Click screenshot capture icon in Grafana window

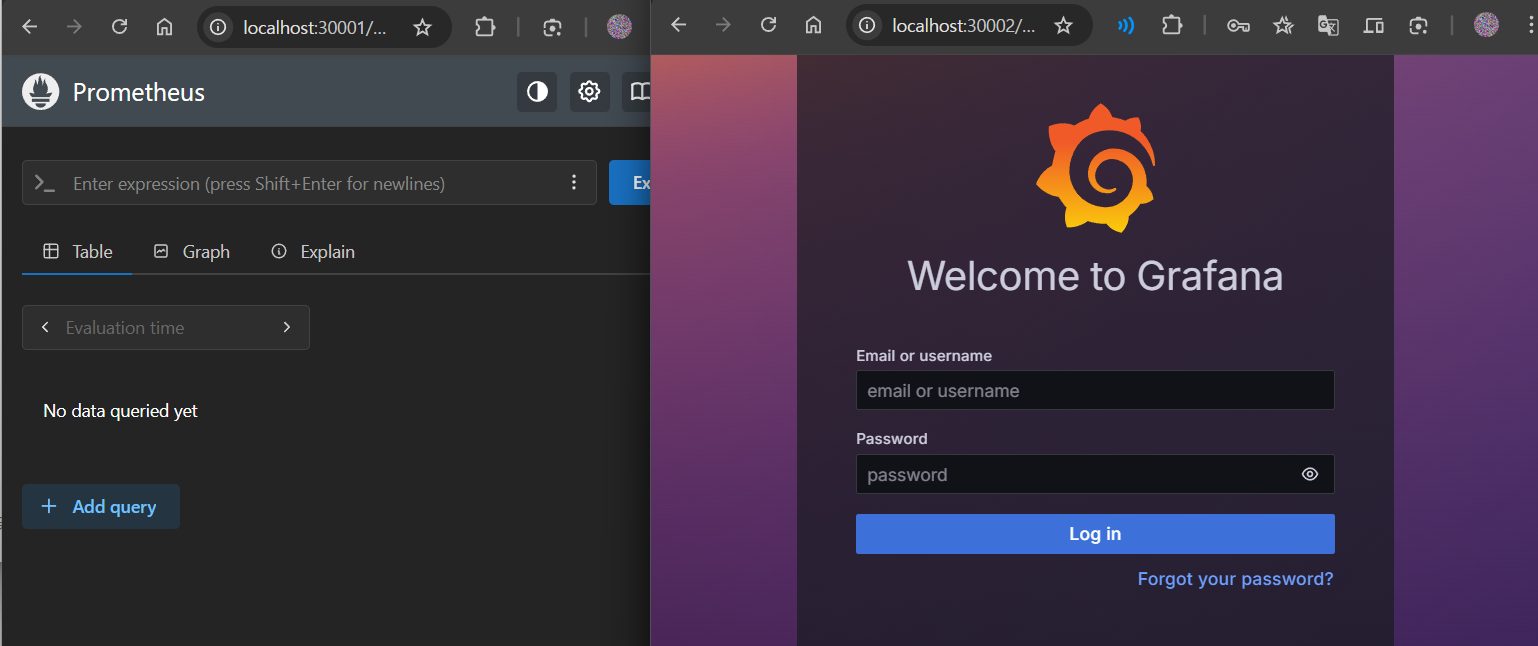pos(1418,26)
